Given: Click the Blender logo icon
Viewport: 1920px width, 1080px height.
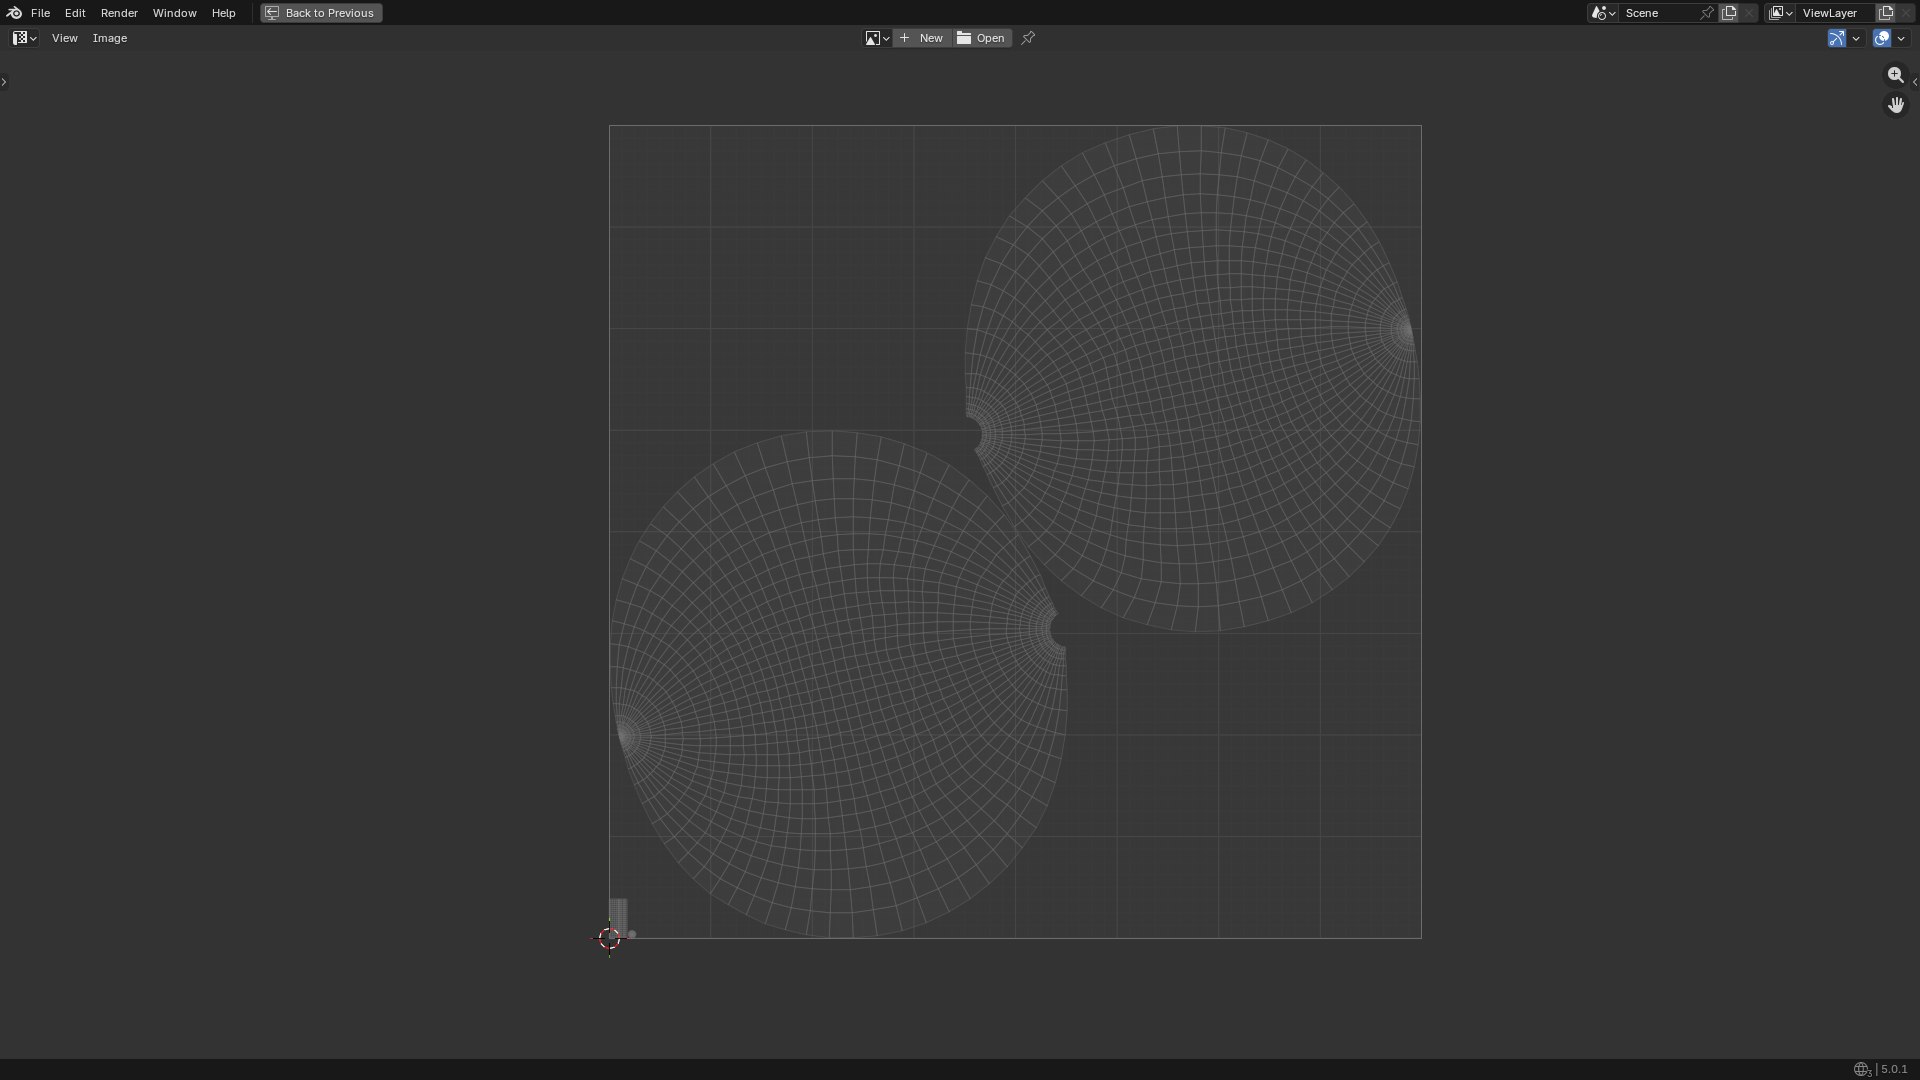Looking at the screenshot, I should (x=14, y=13).
